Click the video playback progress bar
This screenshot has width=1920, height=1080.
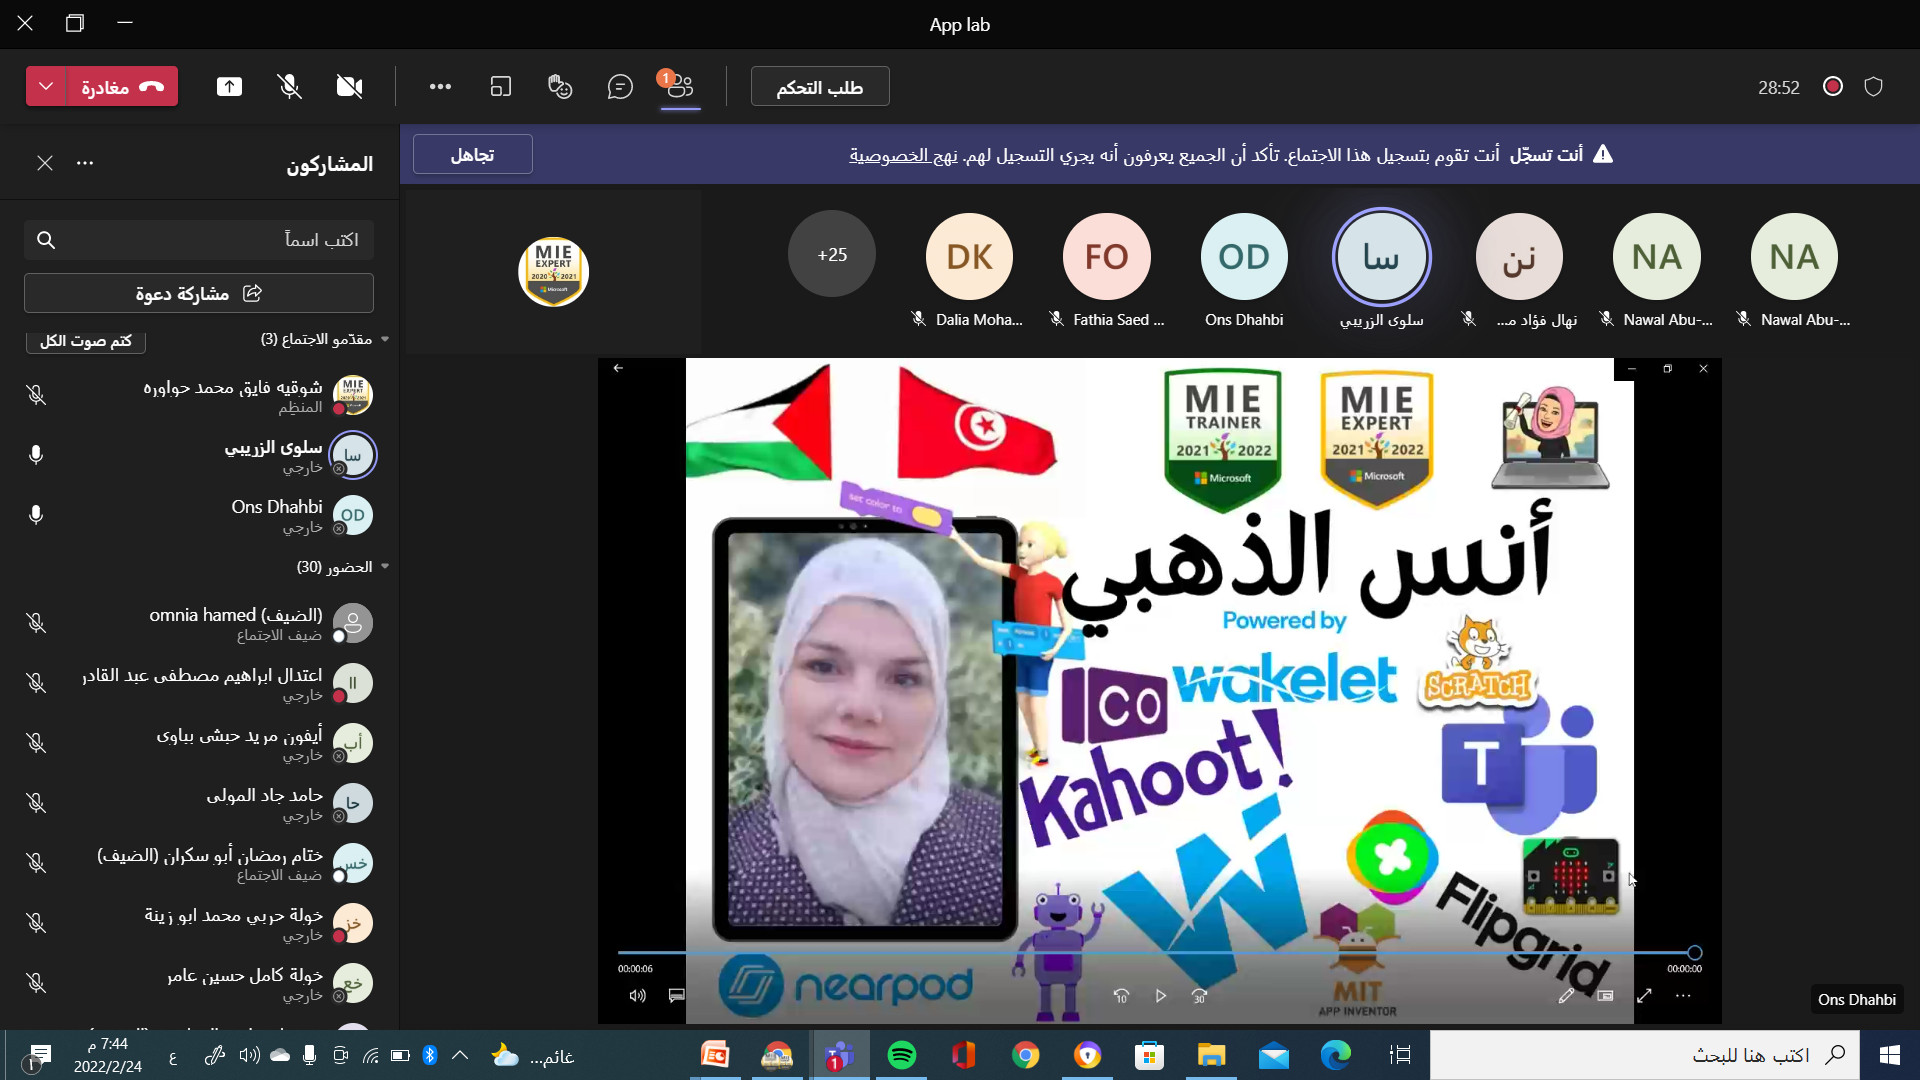(x=1155, y=953)
